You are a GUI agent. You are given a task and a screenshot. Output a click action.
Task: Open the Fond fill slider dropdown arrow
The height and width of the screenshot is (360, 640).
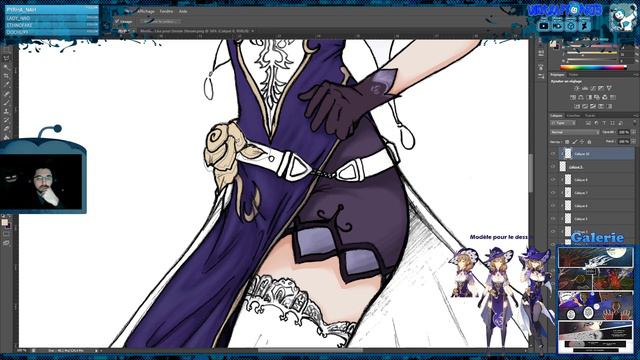[x=633, y=142]
